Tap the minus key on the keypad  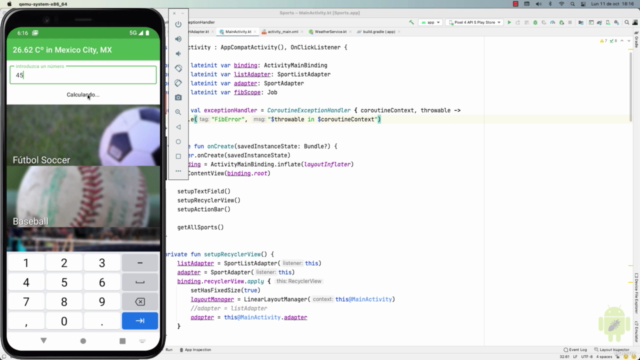(140, 263)
